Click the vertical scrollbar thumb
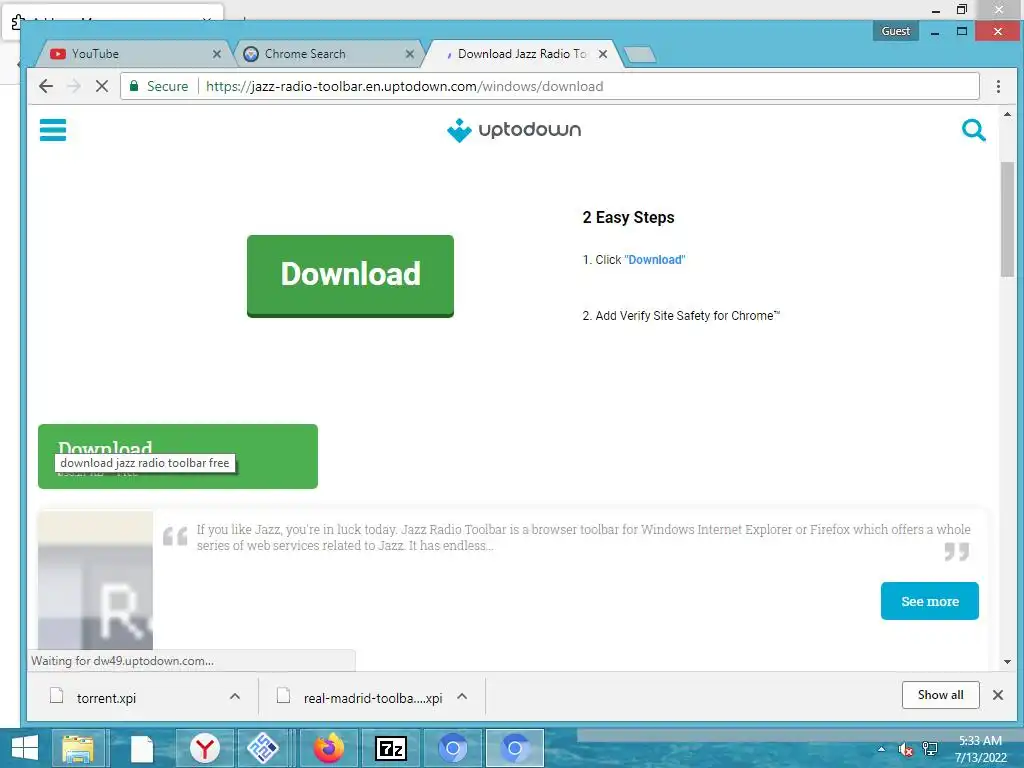The width and height of the screenshot is (1024, 768). click(1007, 219)
